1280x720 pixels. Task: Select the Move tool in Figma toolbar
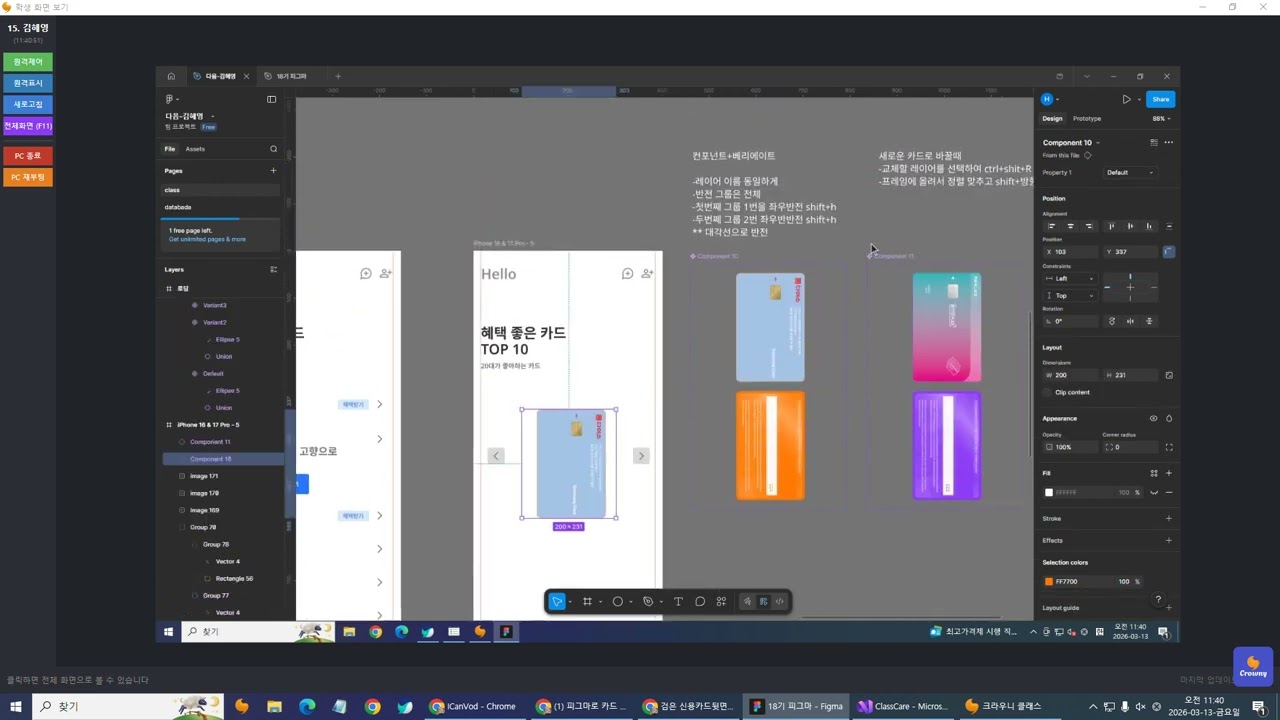click(x=557, y=601)
